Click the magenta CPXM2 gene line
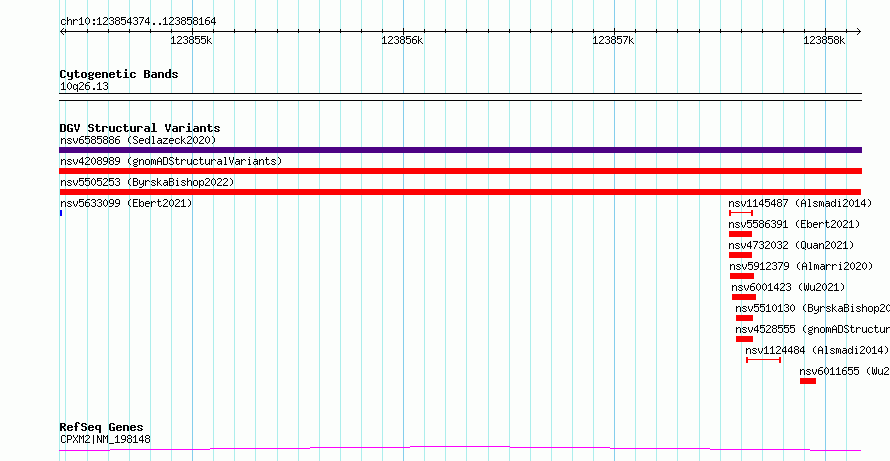 pyautogui.click(x=460, y=449)
